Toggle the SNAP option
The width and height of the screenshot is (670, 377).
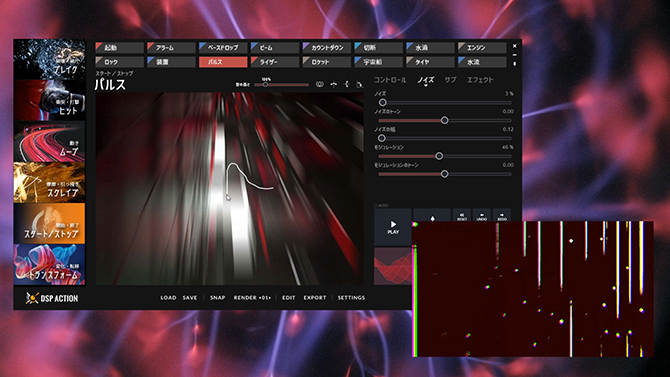pos(217,297)
